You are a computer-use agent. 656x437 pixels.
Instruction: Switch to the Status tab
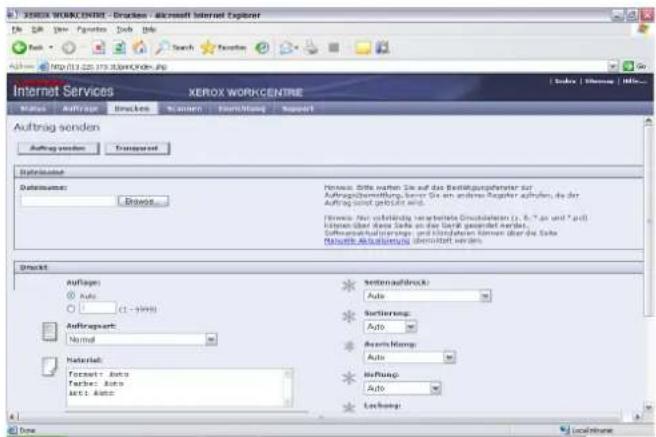click(33, 109)
